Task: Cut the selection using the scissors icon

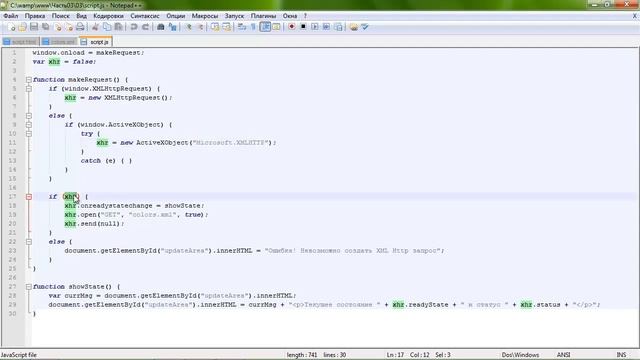Action: click(95, 27)
